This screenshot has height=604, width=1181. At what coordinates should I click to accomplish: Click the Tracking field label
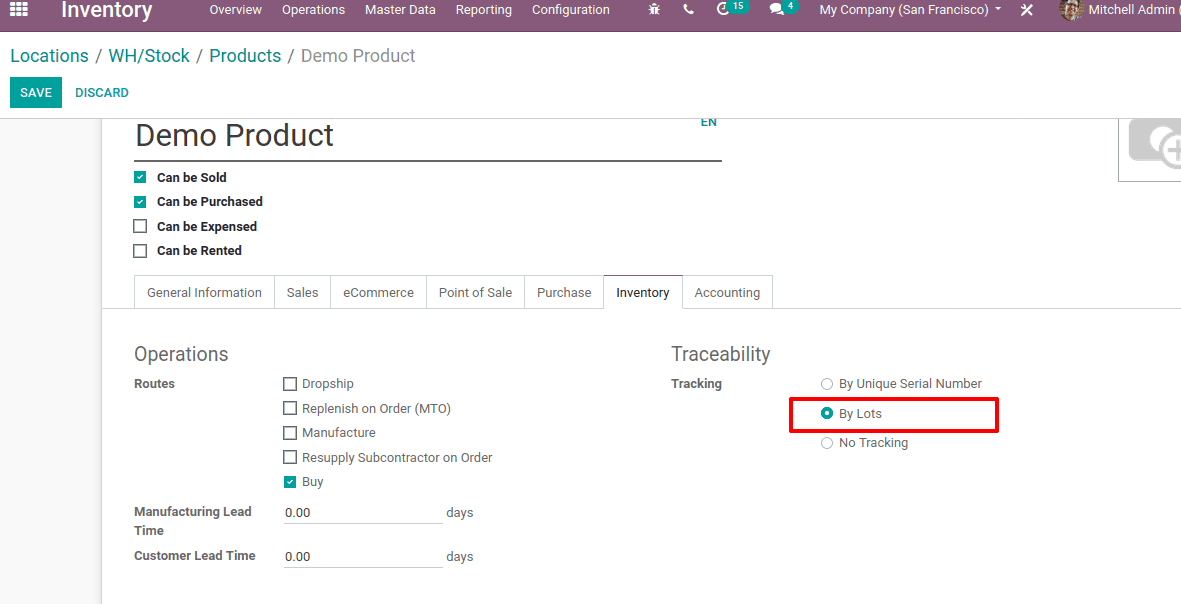tap(696, 384)
